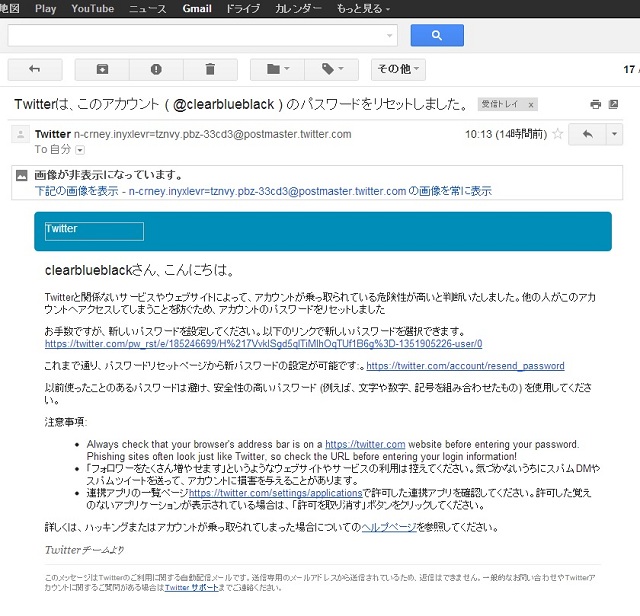Image resolution: width=640 pixels, height=616 pixels.
Task: Expand もっと見る menu
Action: click(363, 9)
